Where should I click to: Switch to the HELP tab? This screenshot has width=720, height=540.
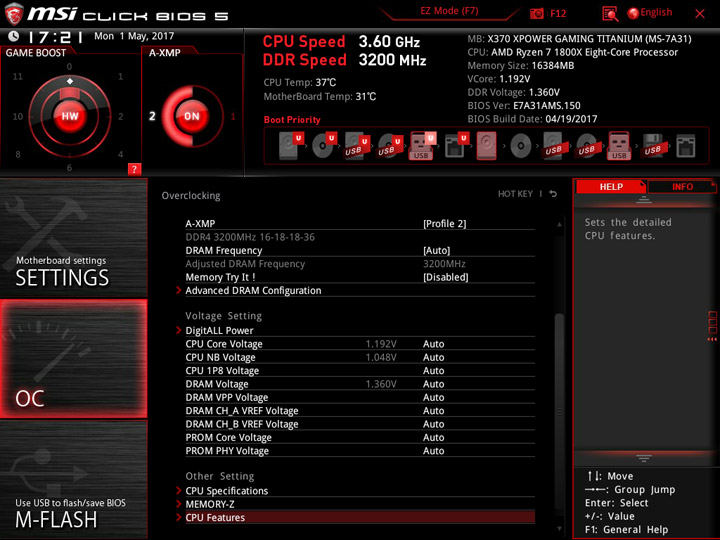point(611,186)
